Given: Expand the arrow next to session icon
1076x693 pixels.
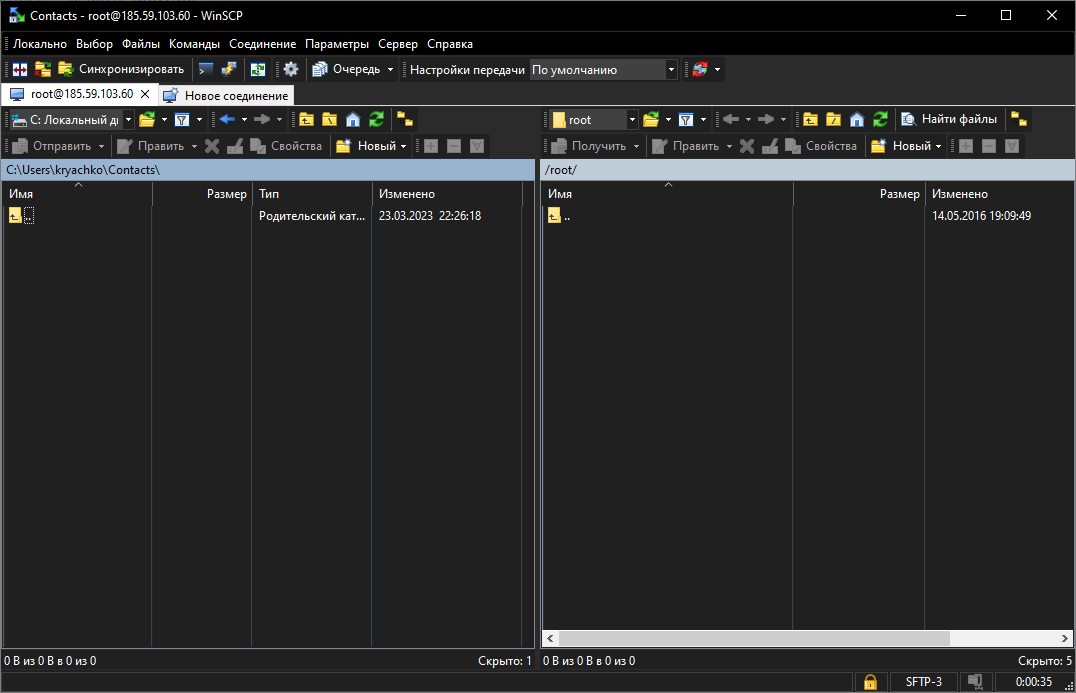Looking at the screenshot, I should pos(717,69).
